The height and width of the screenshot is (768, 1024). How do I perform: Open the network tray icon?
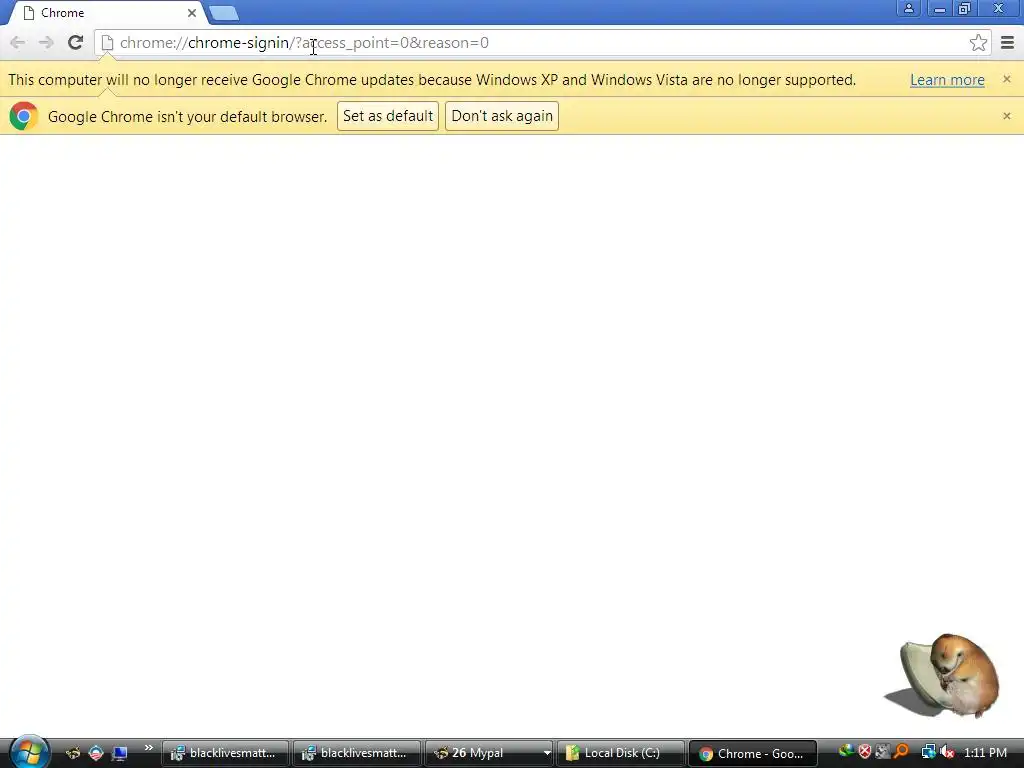click(x=928, y=752)
